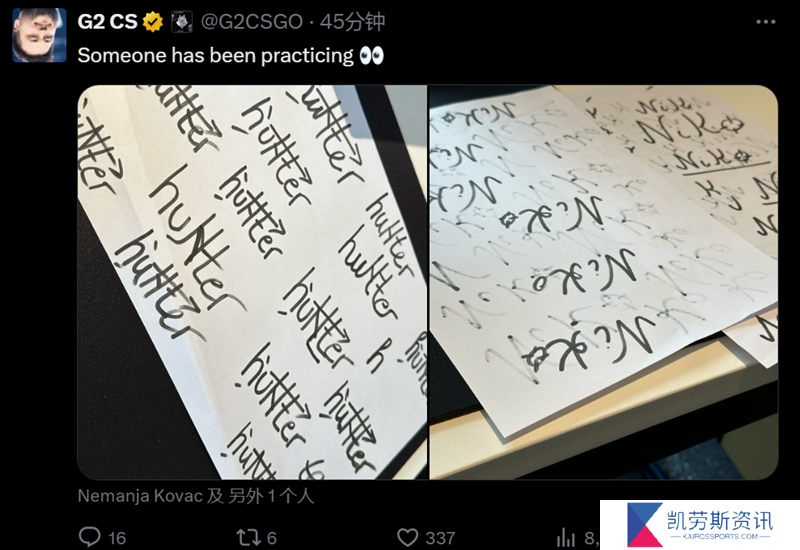Click the retweet count 6
The image size is (800, 550).
271,538
